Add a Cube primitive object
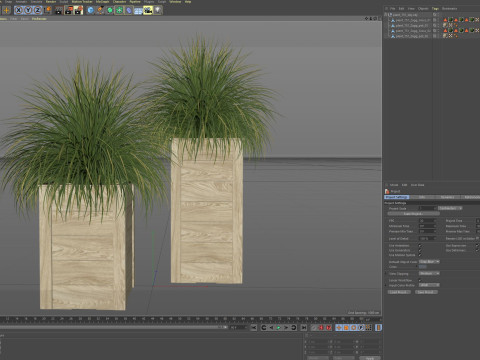The image size is (480, 360). click(90, 10)
